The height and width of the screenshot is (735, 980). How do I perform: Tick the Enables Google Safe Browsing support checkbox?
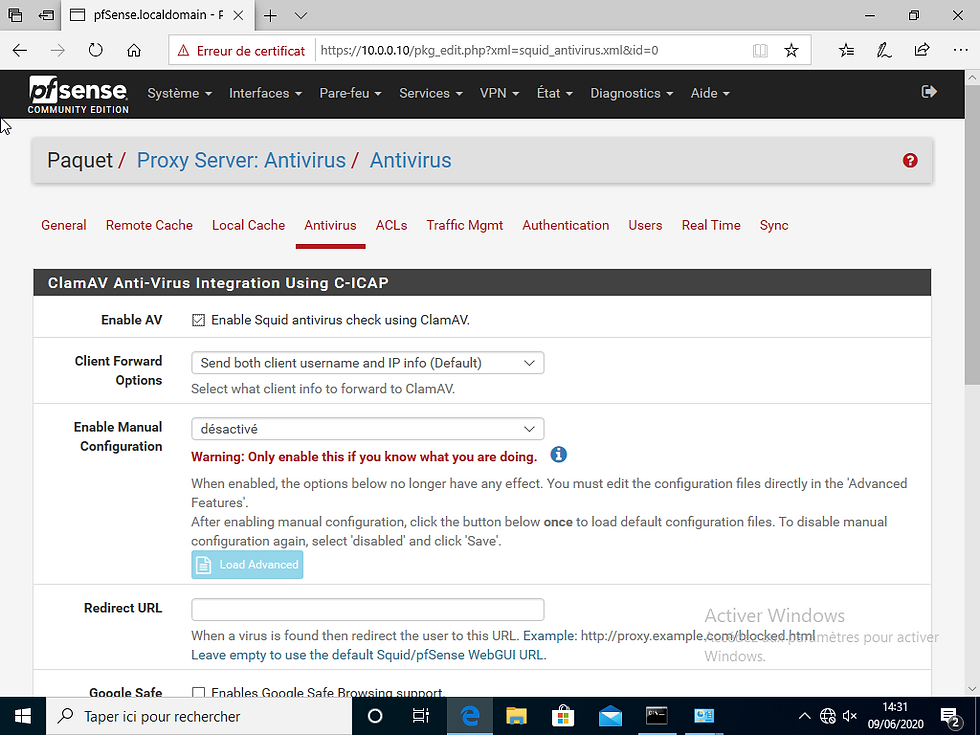(x=198, y=692)
